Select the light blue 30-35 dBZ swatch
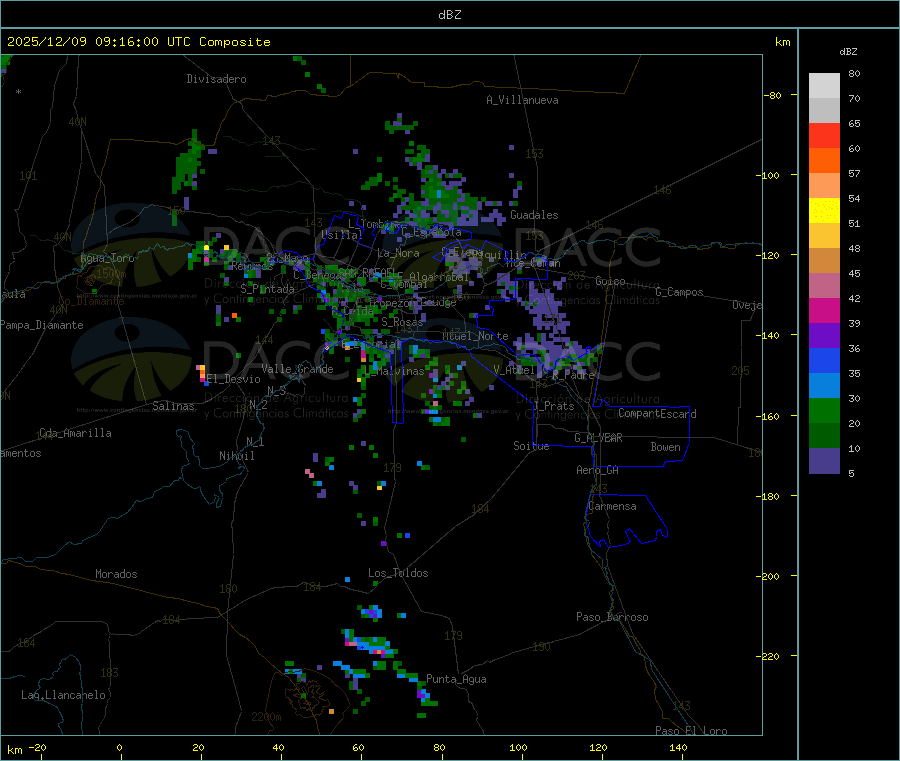The height and width of the screenshot is (761, 900). (824, 386)
